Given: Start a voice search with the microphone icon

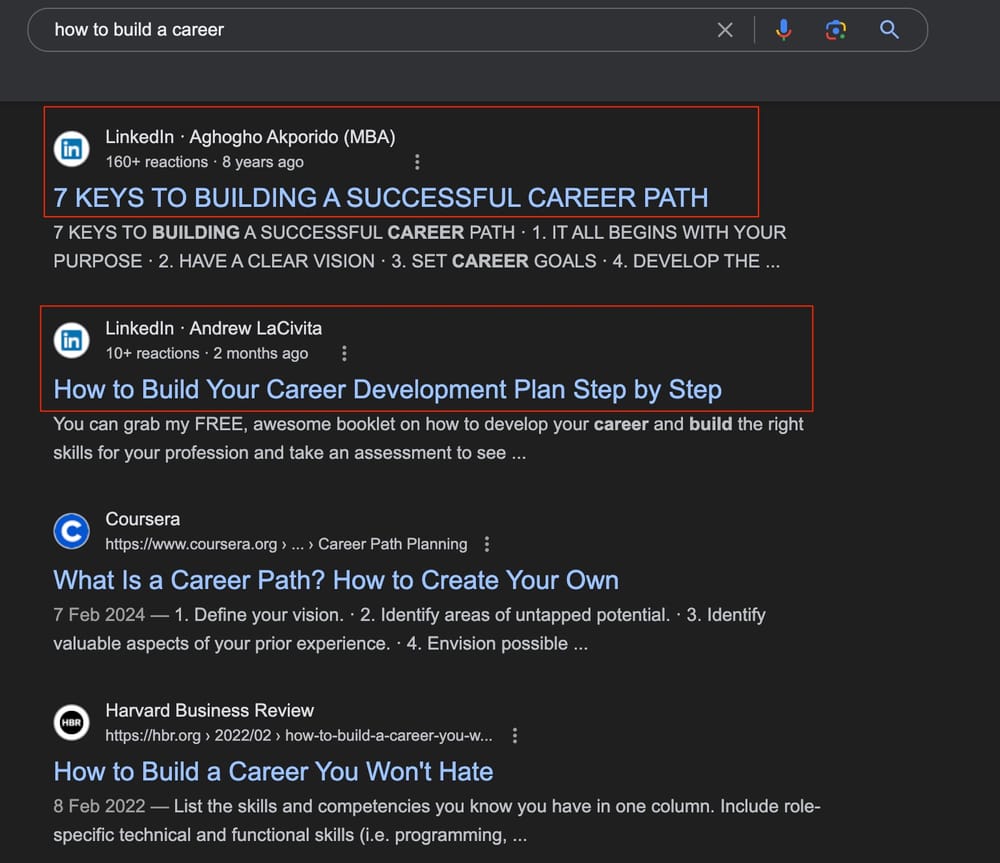Looking at the screenshot, I should coord(784,29).
